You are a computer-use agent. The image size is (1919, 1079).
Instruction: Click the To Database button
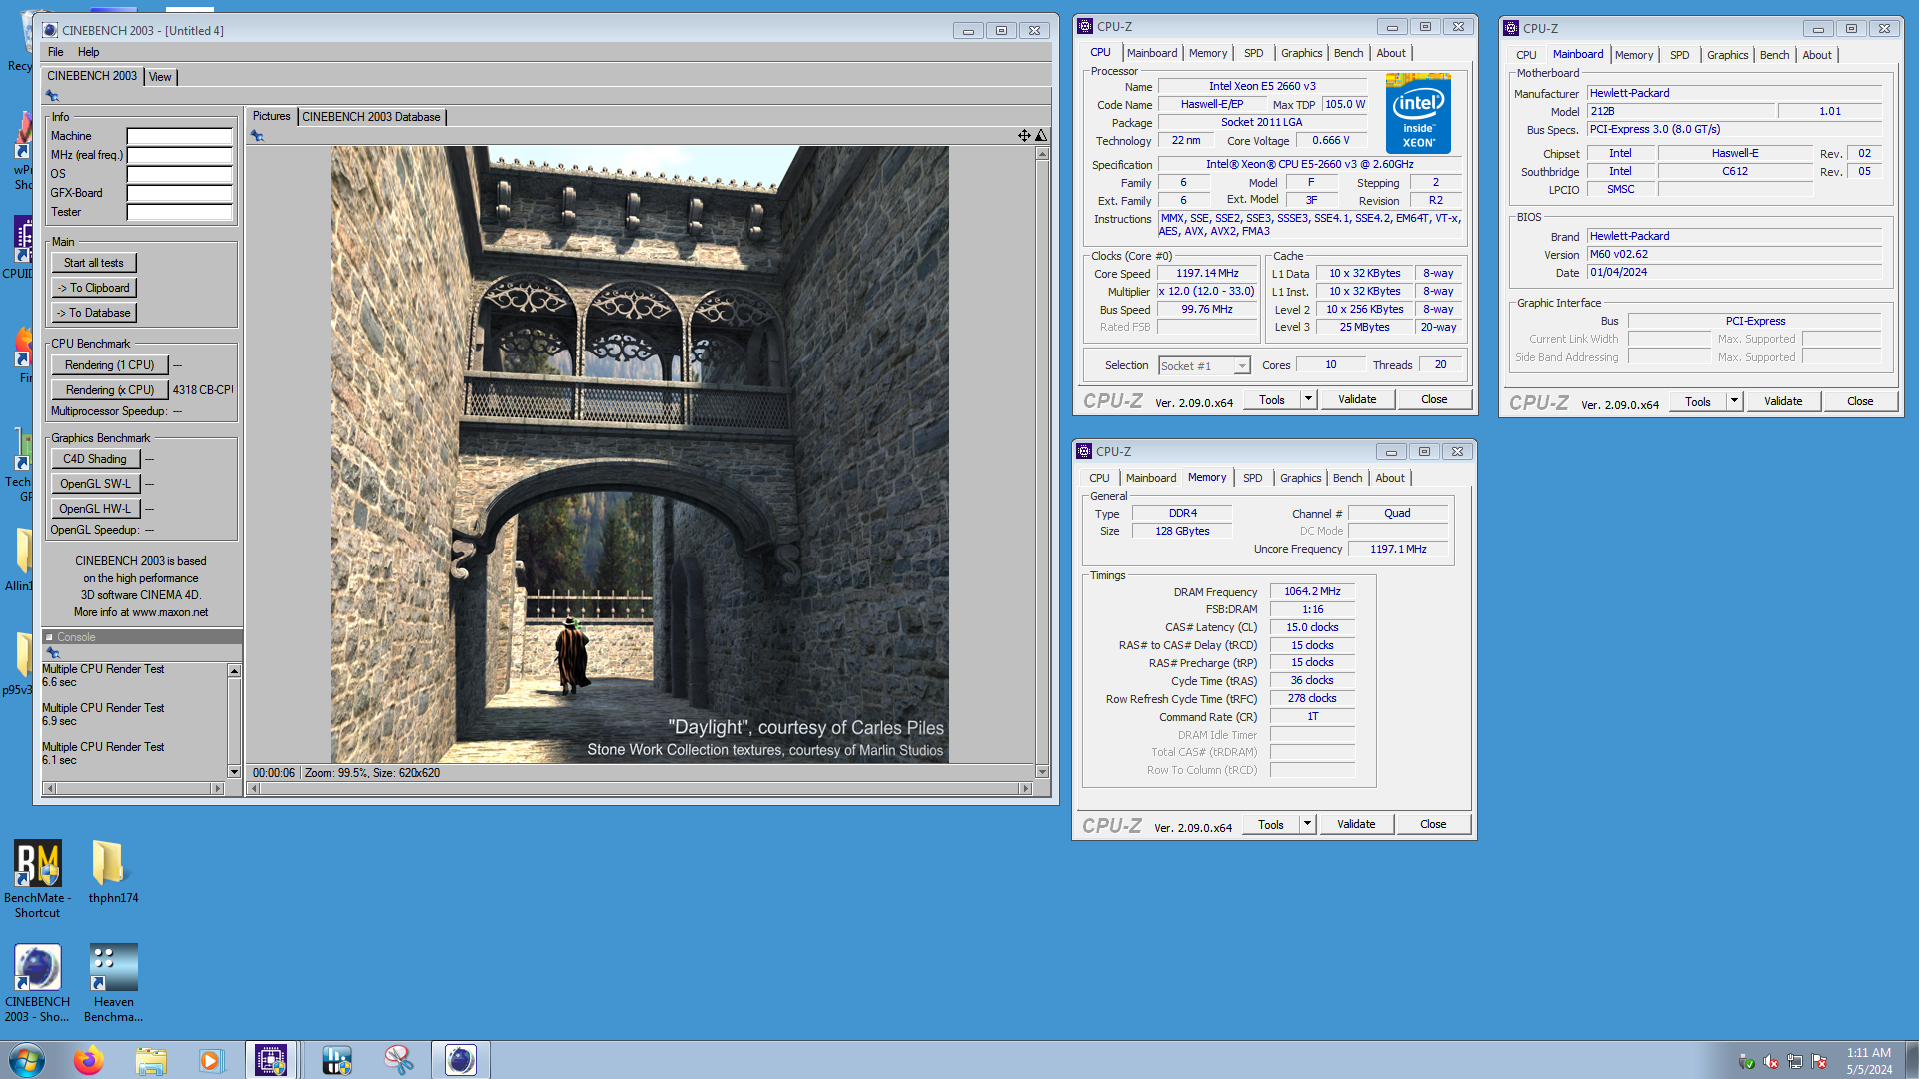tap(94, 313)
